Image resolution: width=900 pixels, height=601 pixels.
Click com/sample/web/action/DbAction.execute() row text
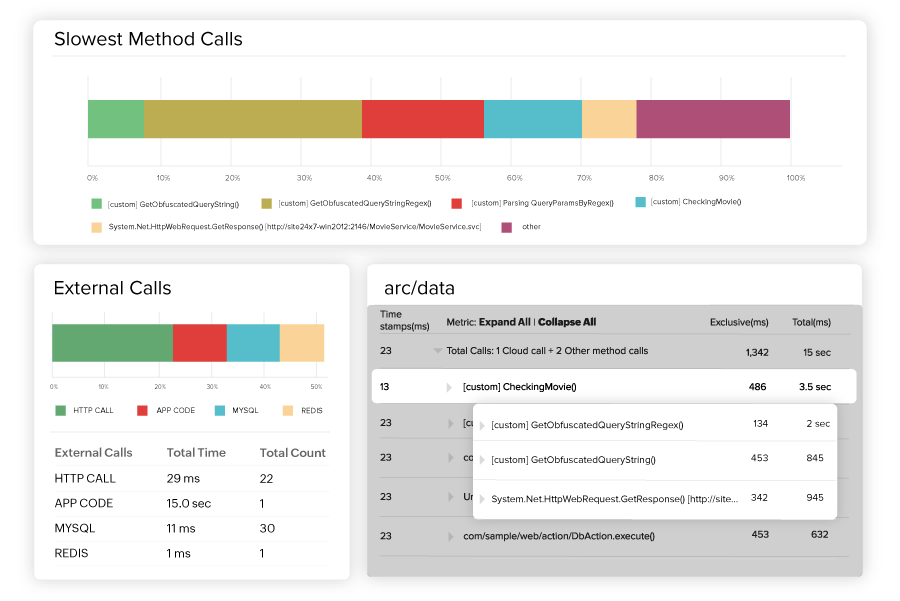(559, 536)
